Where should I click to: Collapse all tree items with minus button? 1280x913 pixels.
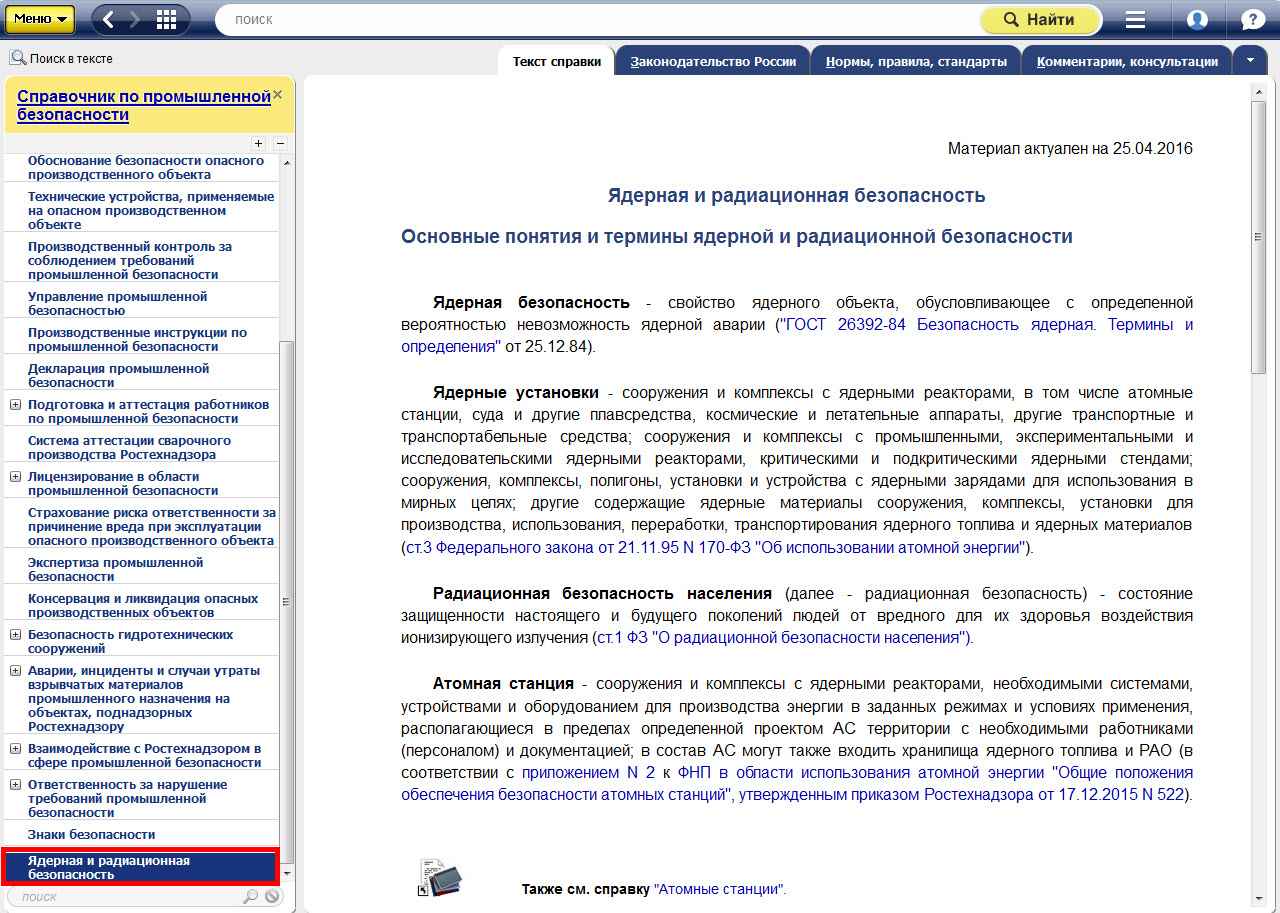click(280, 143)
